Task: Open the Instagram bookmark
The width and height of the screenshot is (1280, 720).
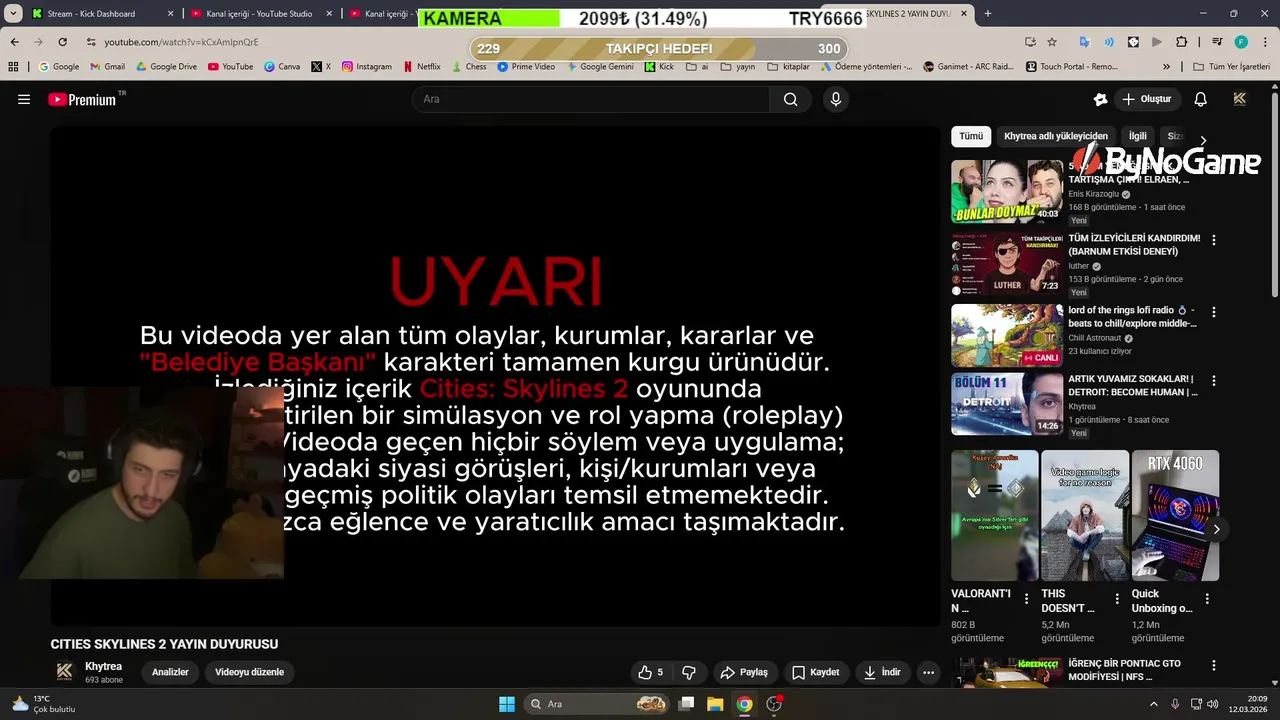Action: (x=366, y=66)
